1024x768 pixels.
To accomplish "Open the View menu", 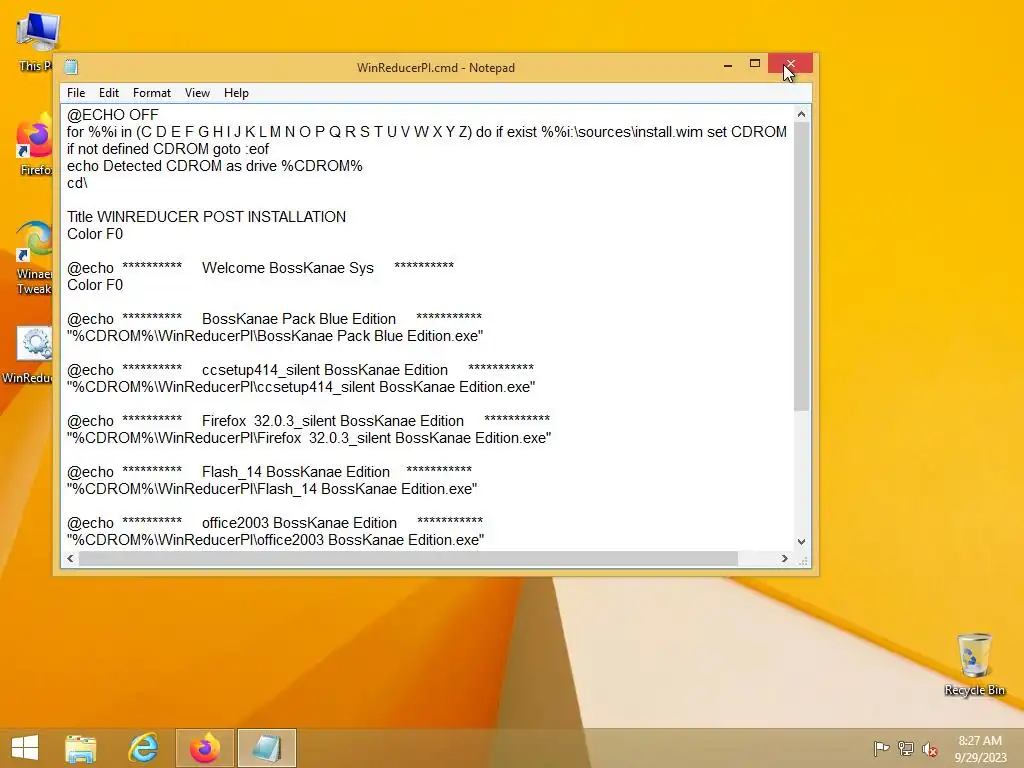I will (197, 93).
